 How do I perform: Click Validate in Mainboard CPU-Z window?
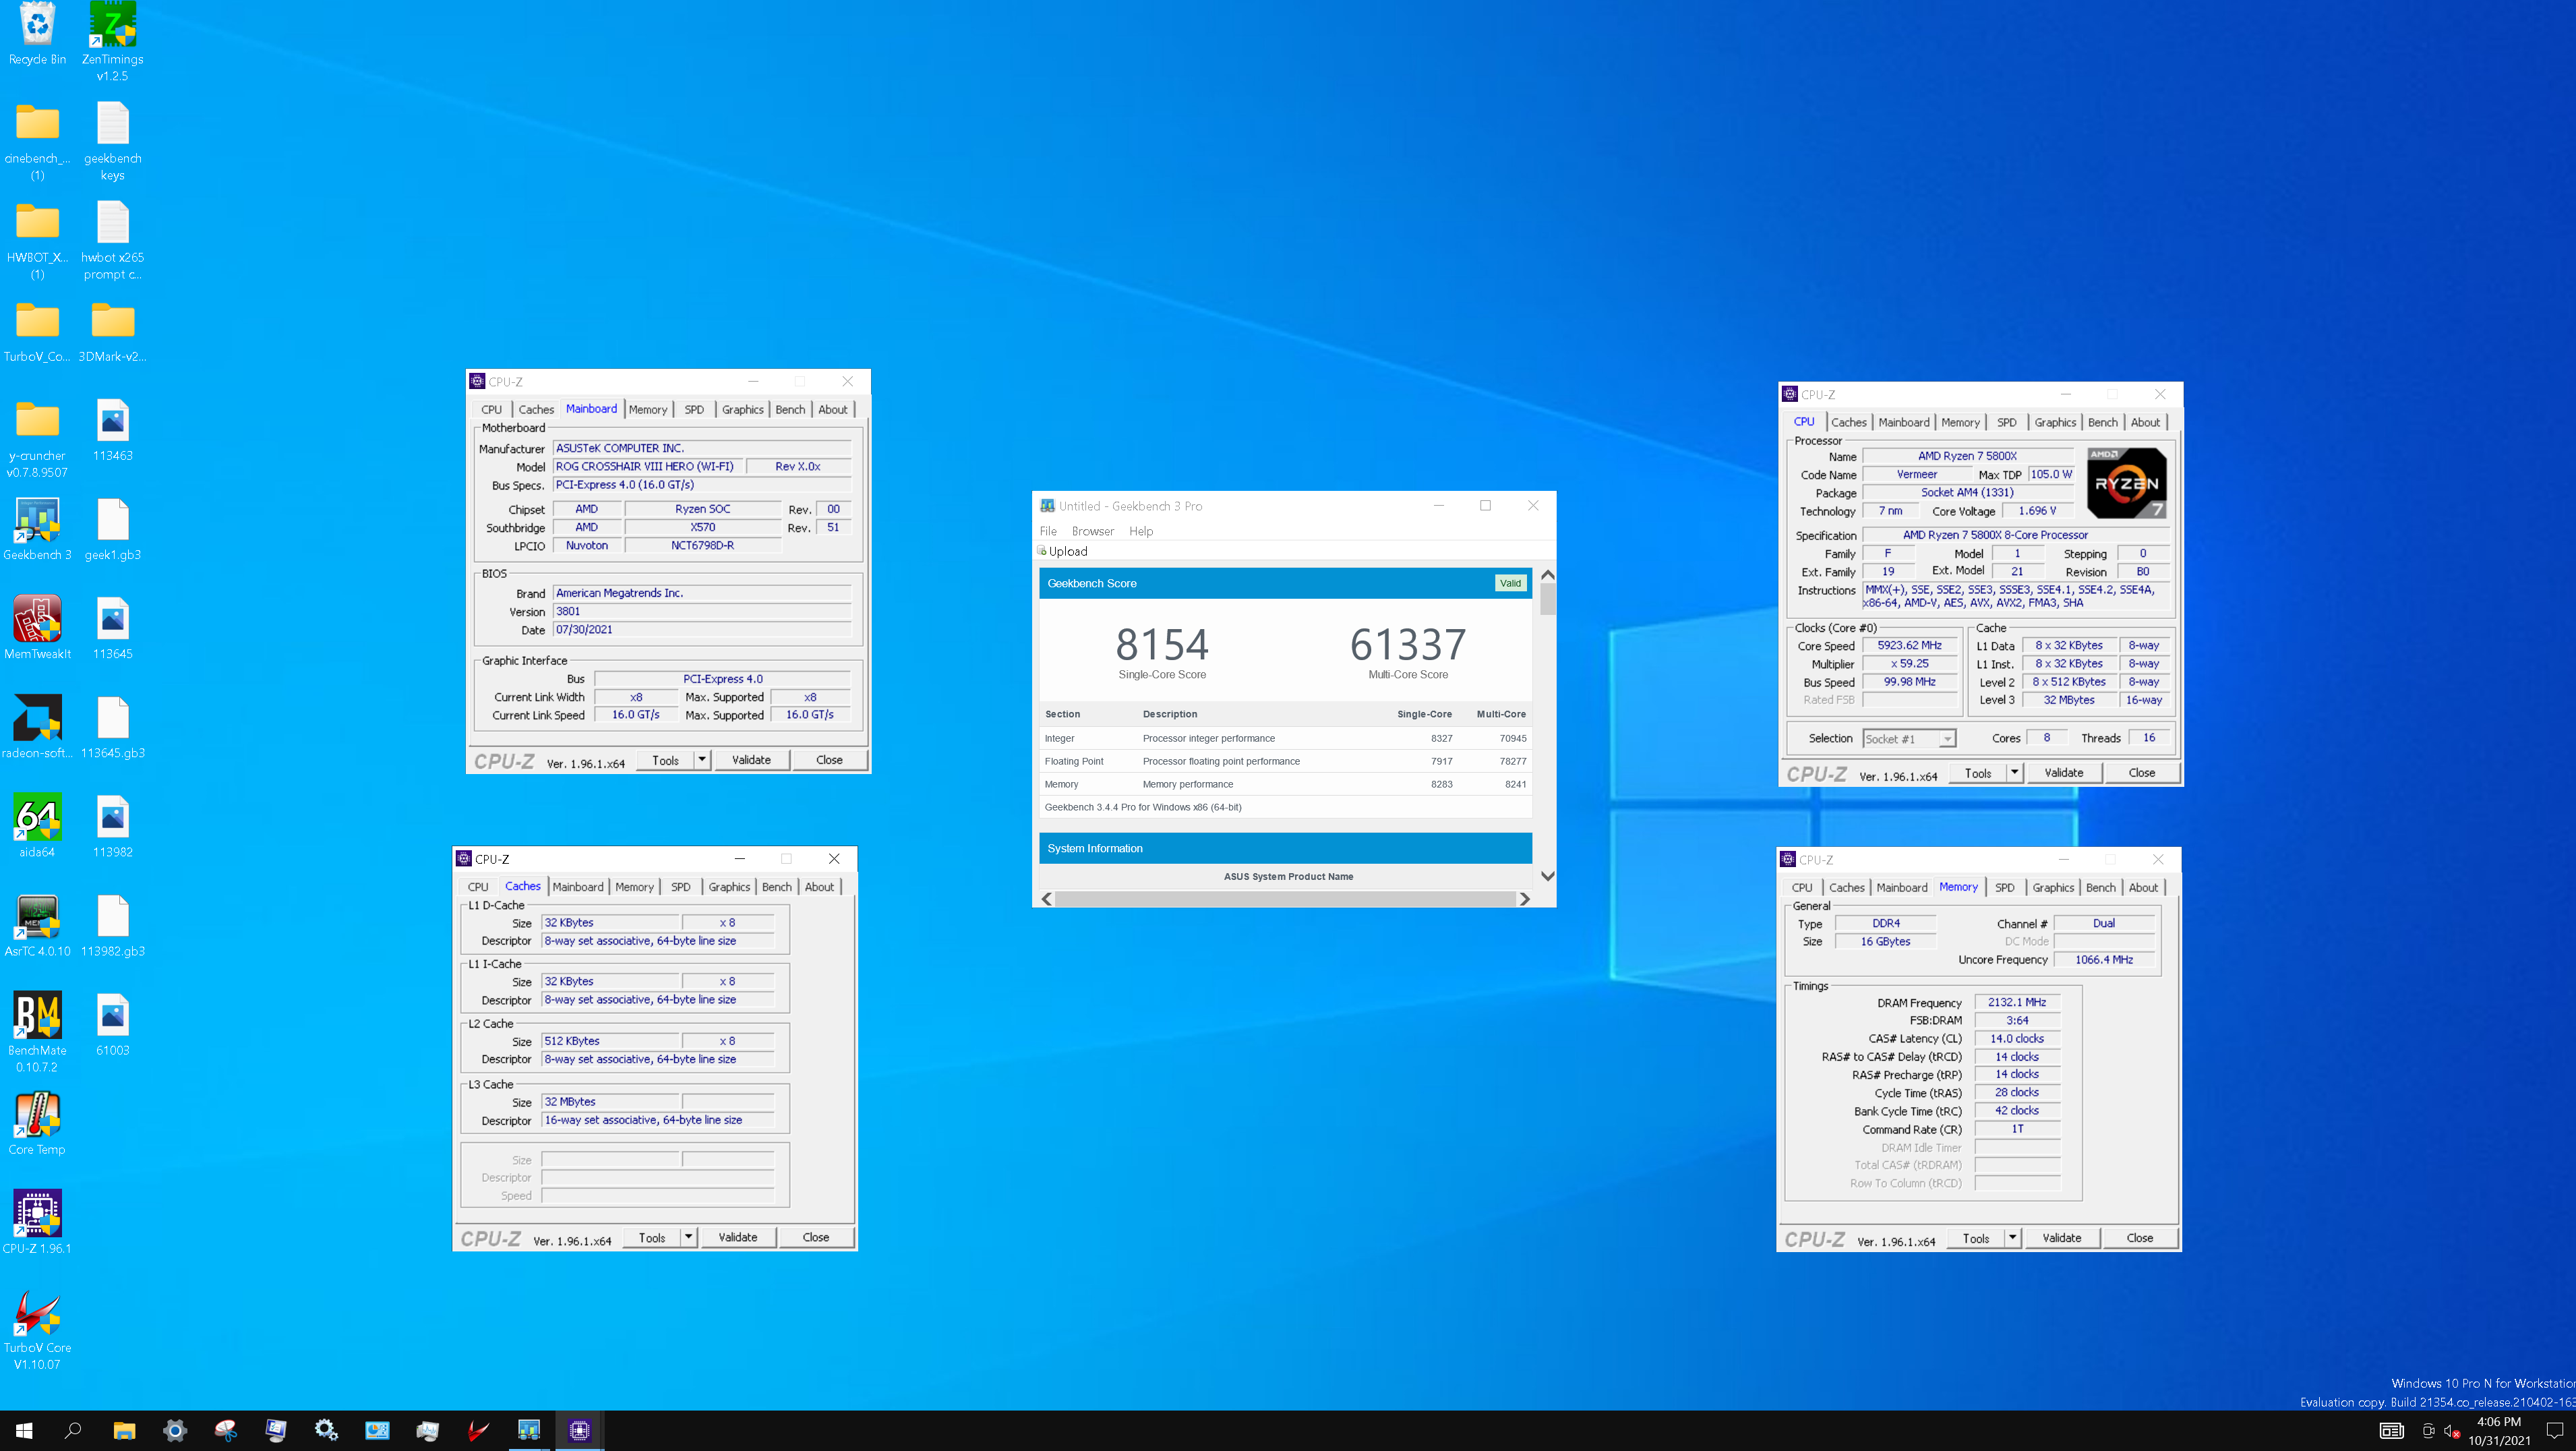coord(751,760)
